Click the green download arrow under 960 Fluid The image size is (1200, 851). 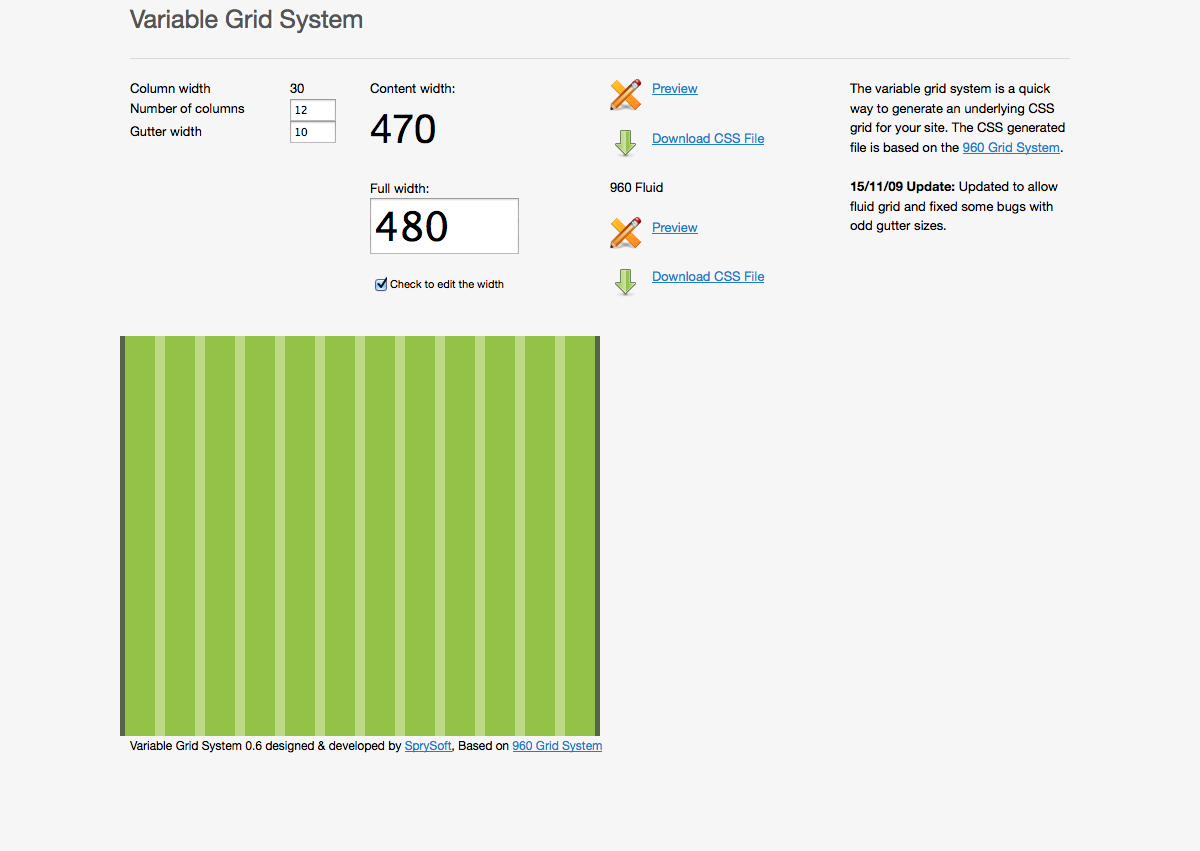point(625,282)
